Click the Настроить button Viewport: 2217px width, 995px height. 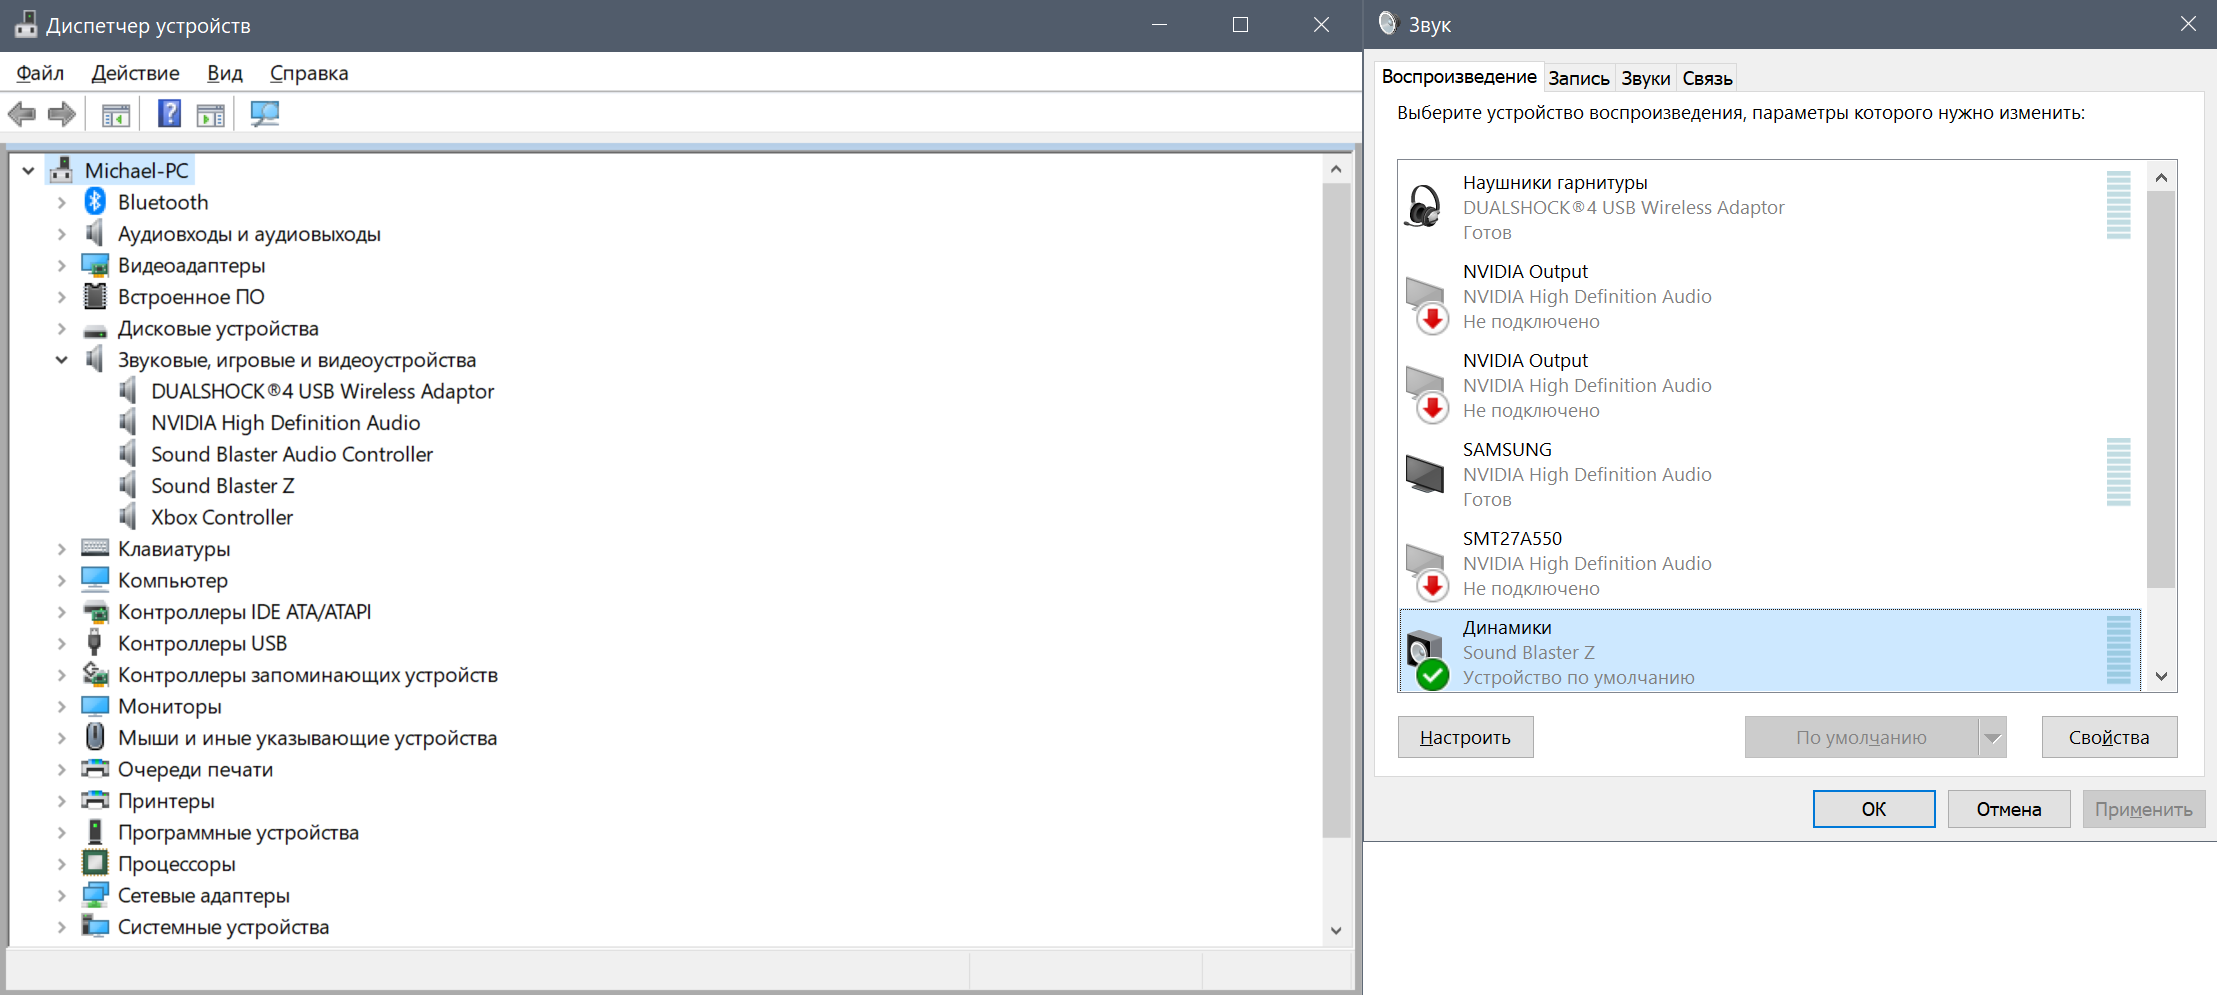[1465, 737]
